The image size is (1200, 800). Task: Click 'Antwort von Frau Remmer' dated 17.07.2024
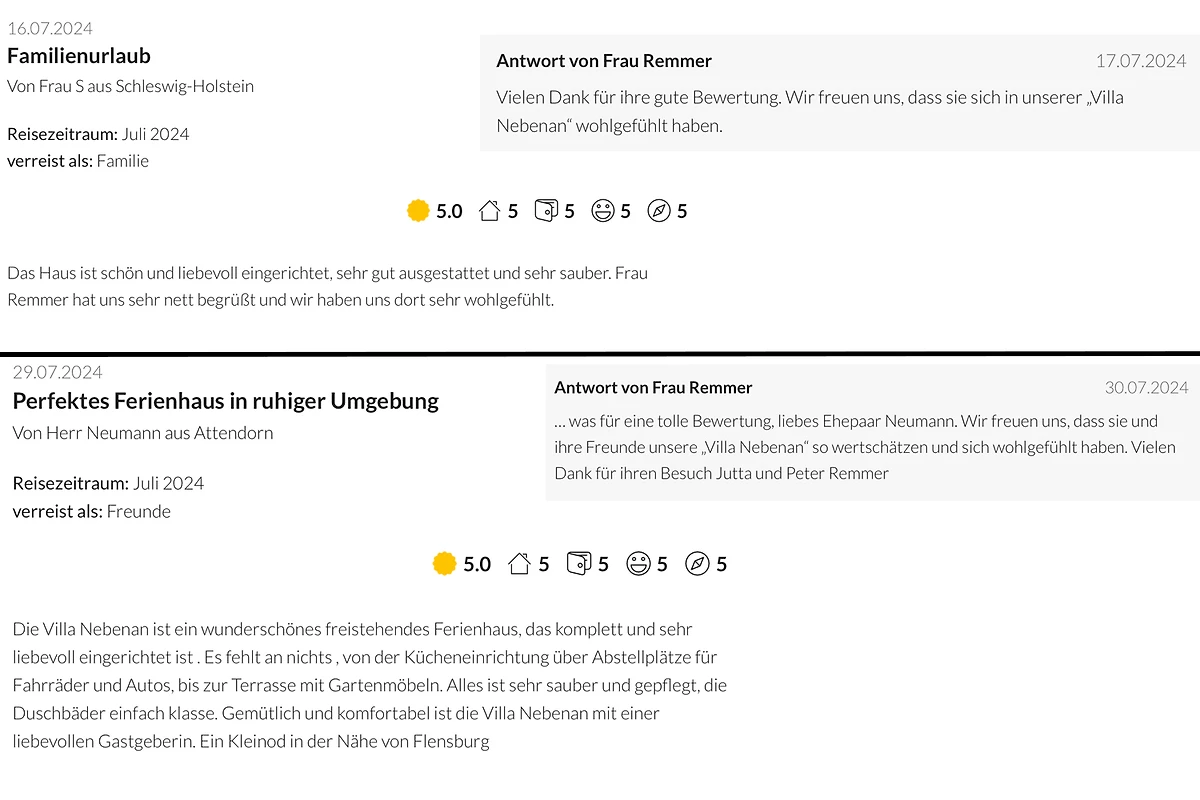pos(604,61)
